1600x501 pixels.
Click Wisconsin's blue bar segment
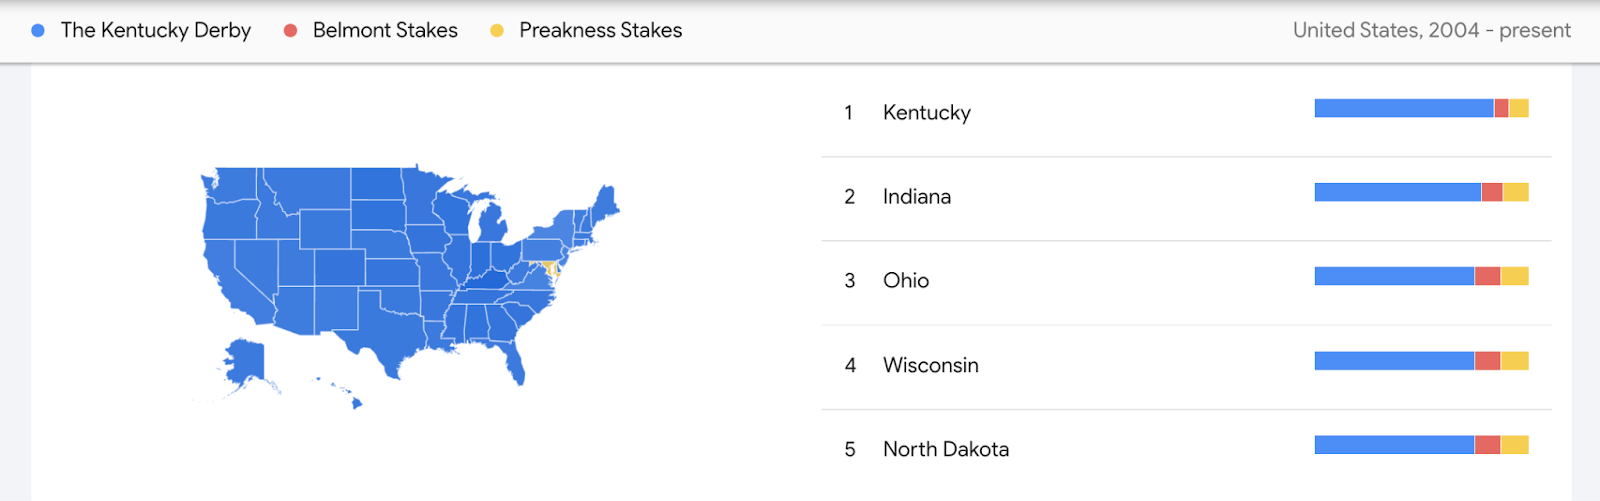pyautogui.click(x=1395, y=361)
